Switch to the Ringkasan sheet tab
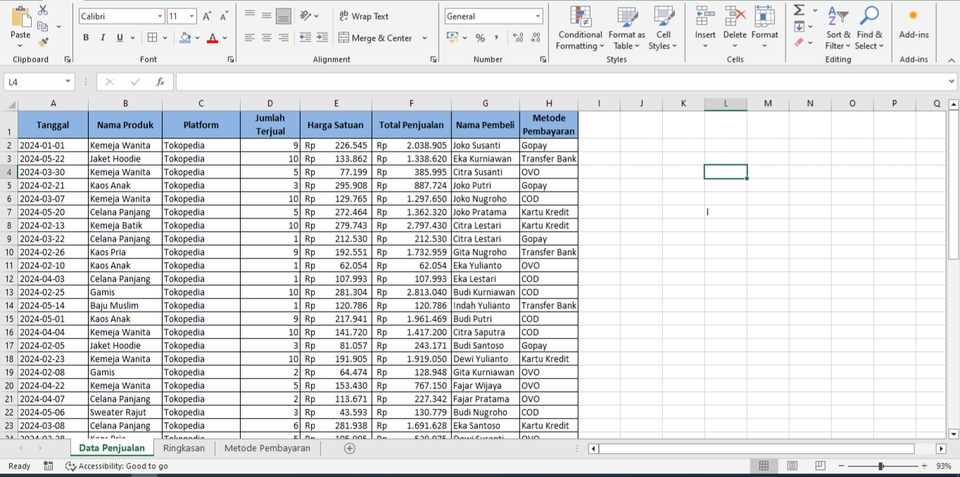This screenshot has width=960, height=477. pos(184,448)
